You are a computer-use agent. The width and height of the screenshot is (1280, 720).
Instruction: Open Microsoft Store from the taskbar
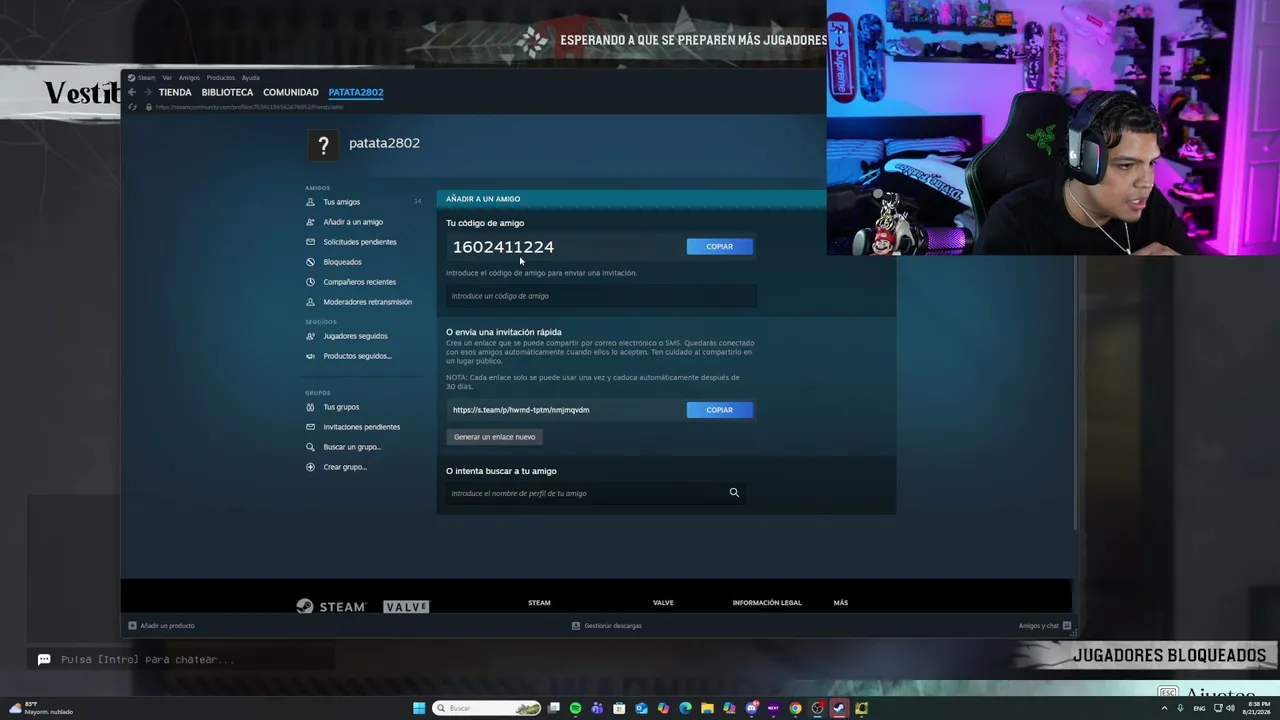pos(619,708)
